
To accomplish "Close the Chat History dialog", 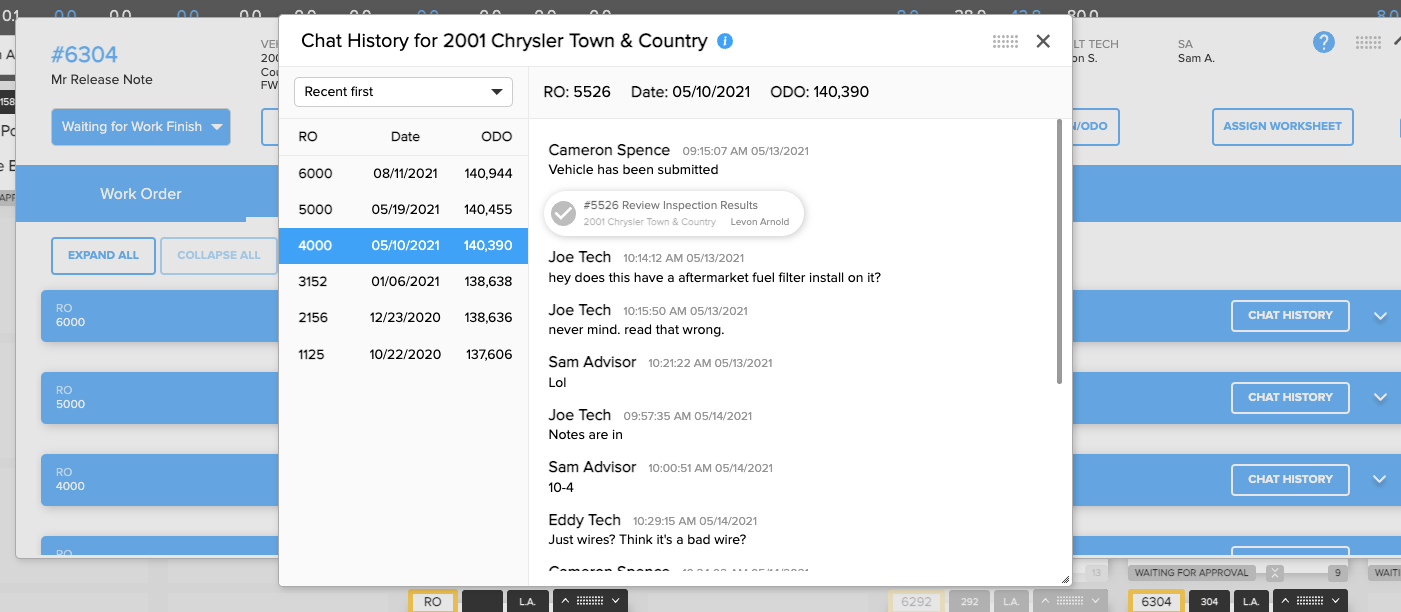I will (1043, 41).
